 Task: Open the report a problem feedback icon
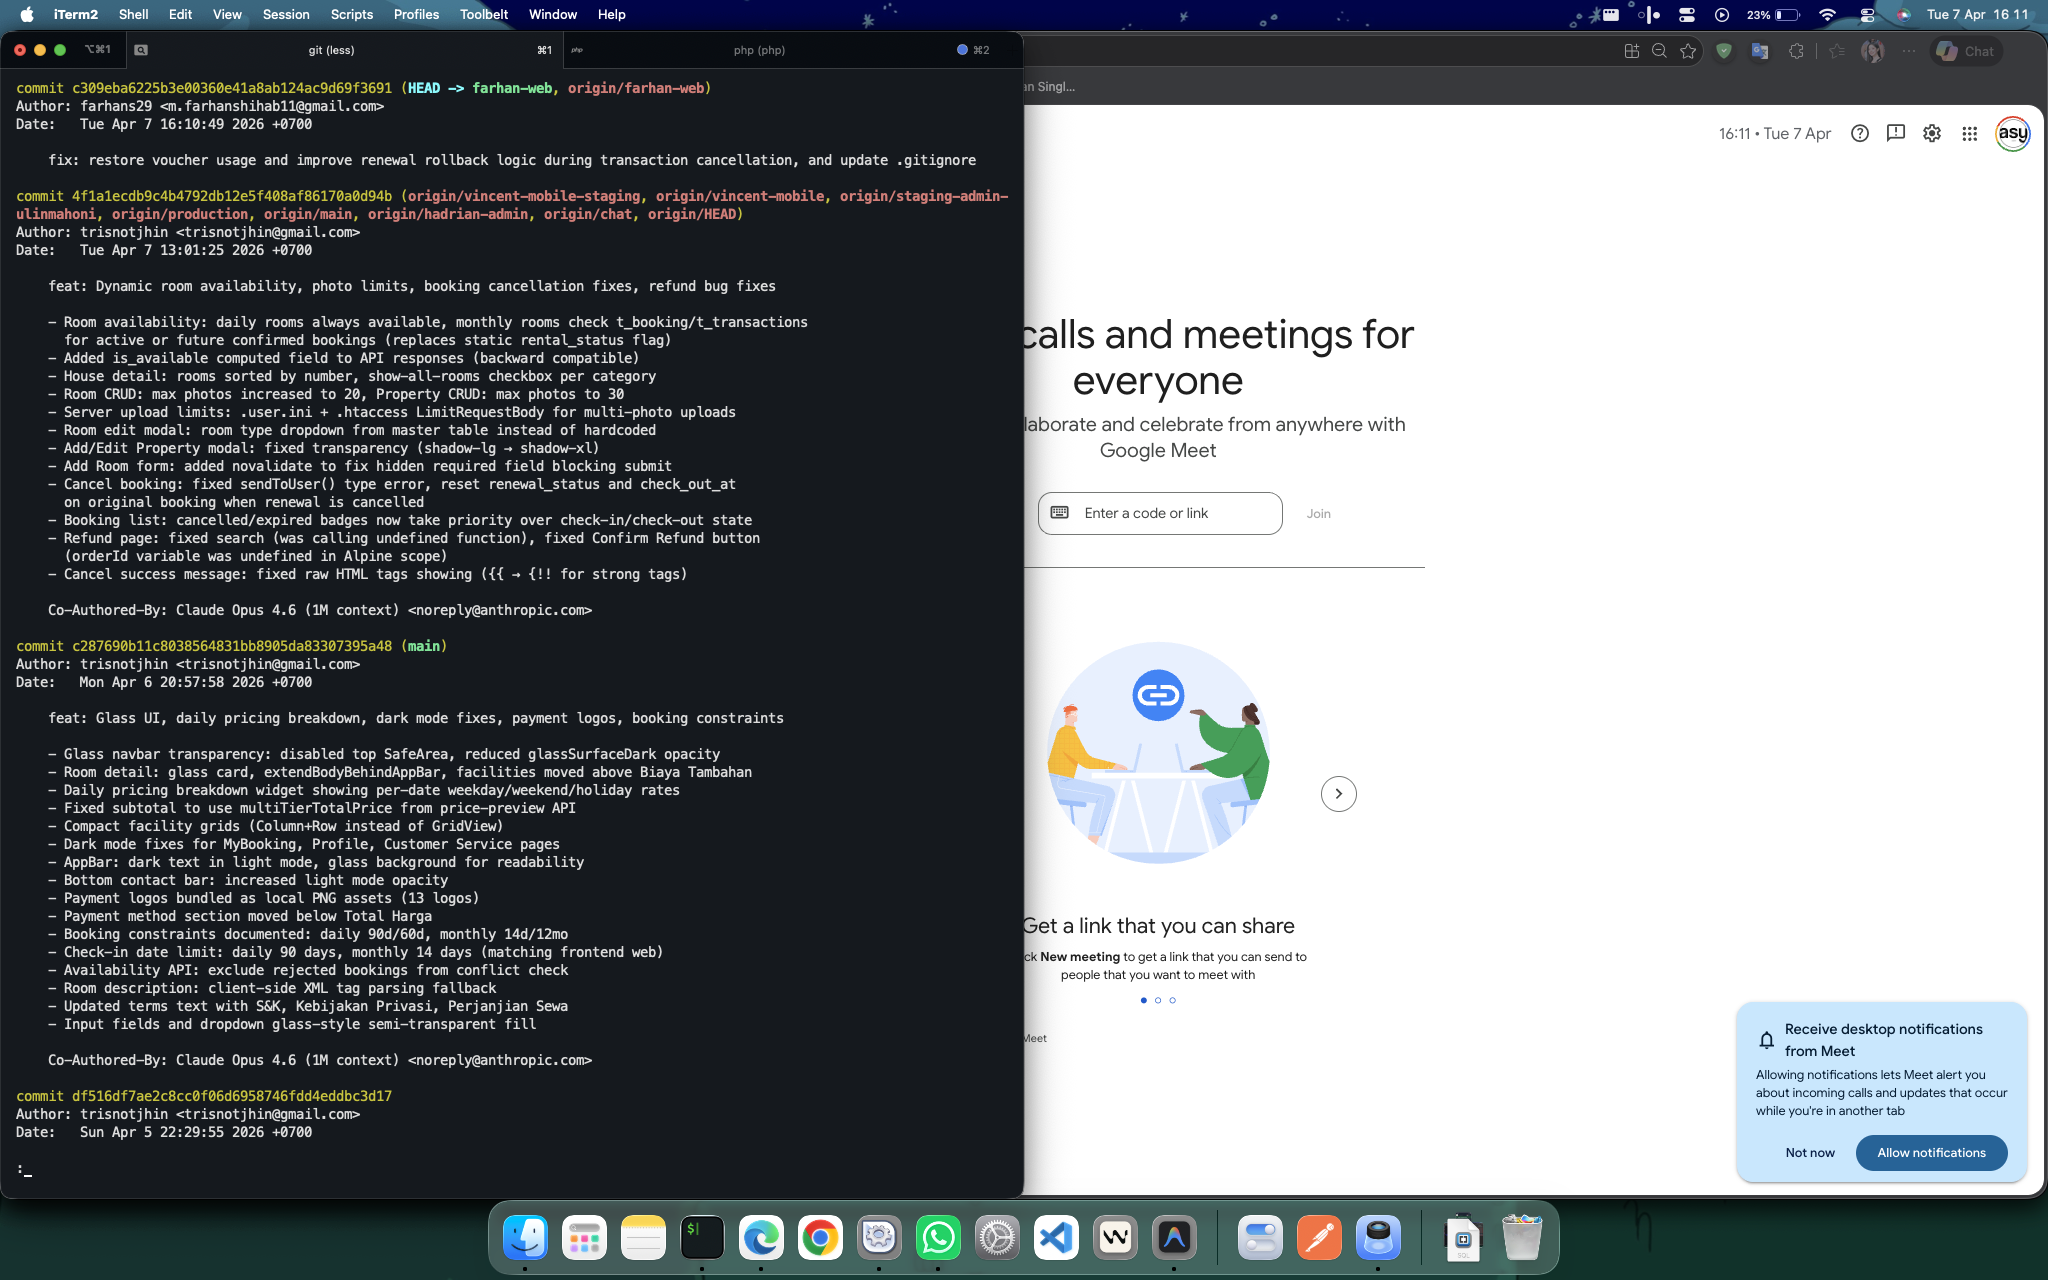(1895, 134)
